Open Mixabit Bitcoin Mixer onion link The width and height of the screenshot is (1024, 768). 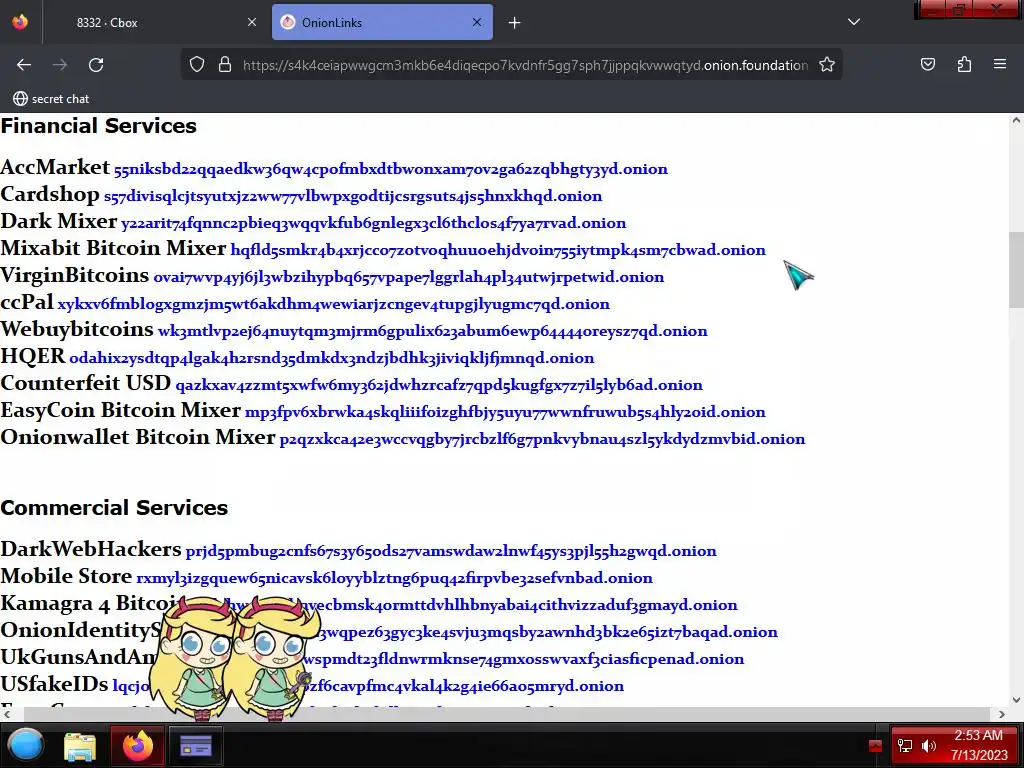pos(498,250)
